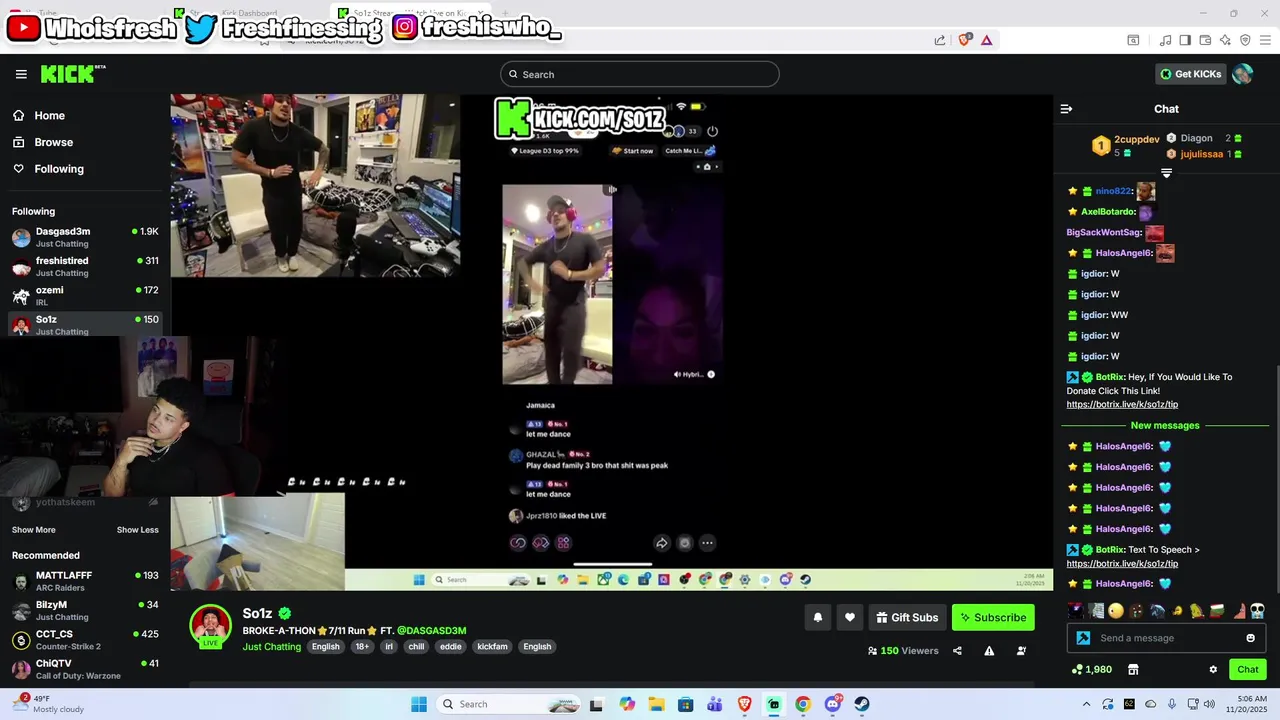Image resolution: width=1280 pixels, height=720 pixels.
Task: Open BilzyM recommended channel
Action: point(85,610)
